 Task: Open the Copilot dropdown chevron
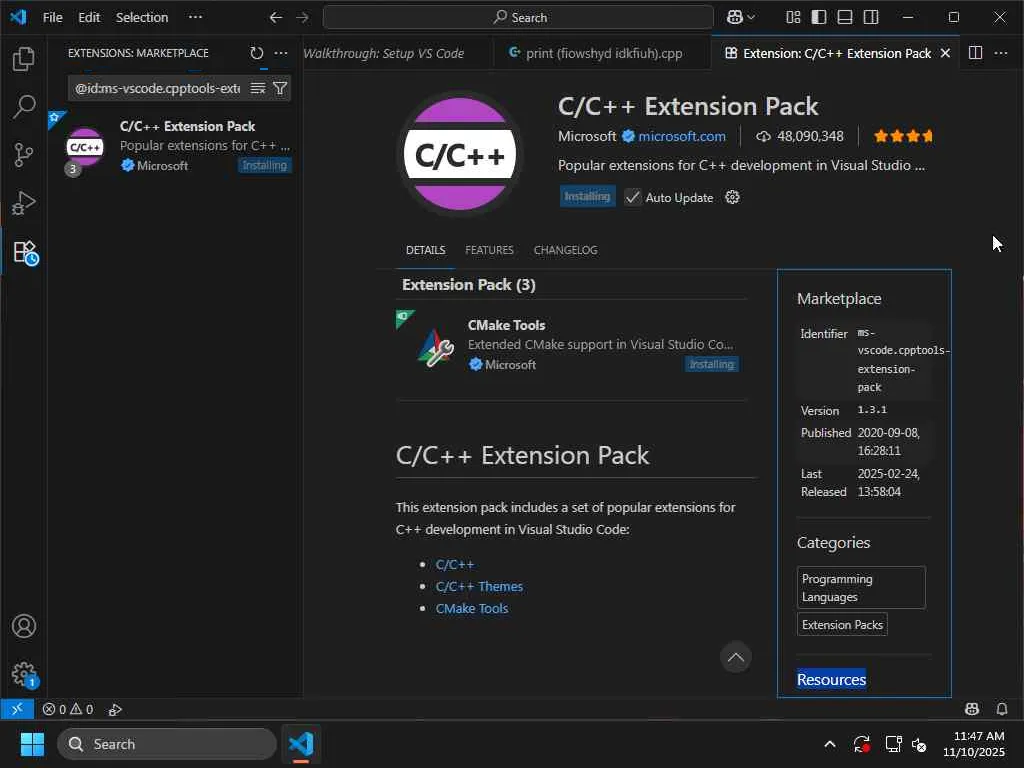click(x=751, y=18)
